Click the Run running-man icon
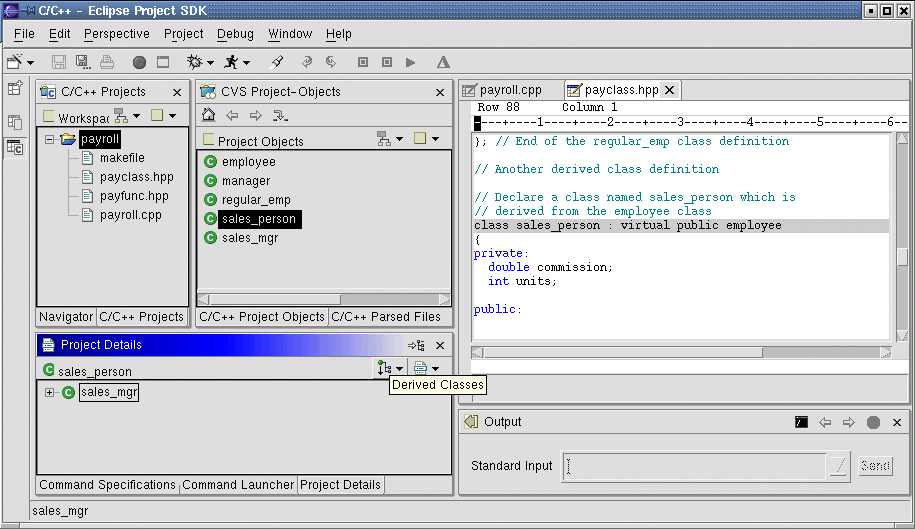The width and height of the screenshot is (915, 529). coord(231,62)
